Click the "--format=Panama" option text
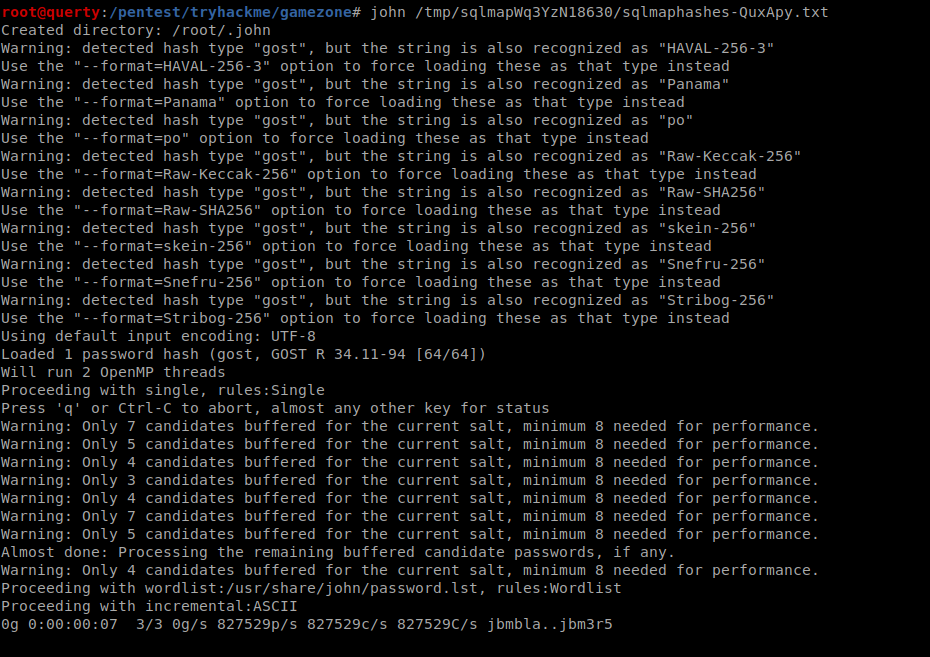Viewport: 930px width, 657px height. [149, 103]
